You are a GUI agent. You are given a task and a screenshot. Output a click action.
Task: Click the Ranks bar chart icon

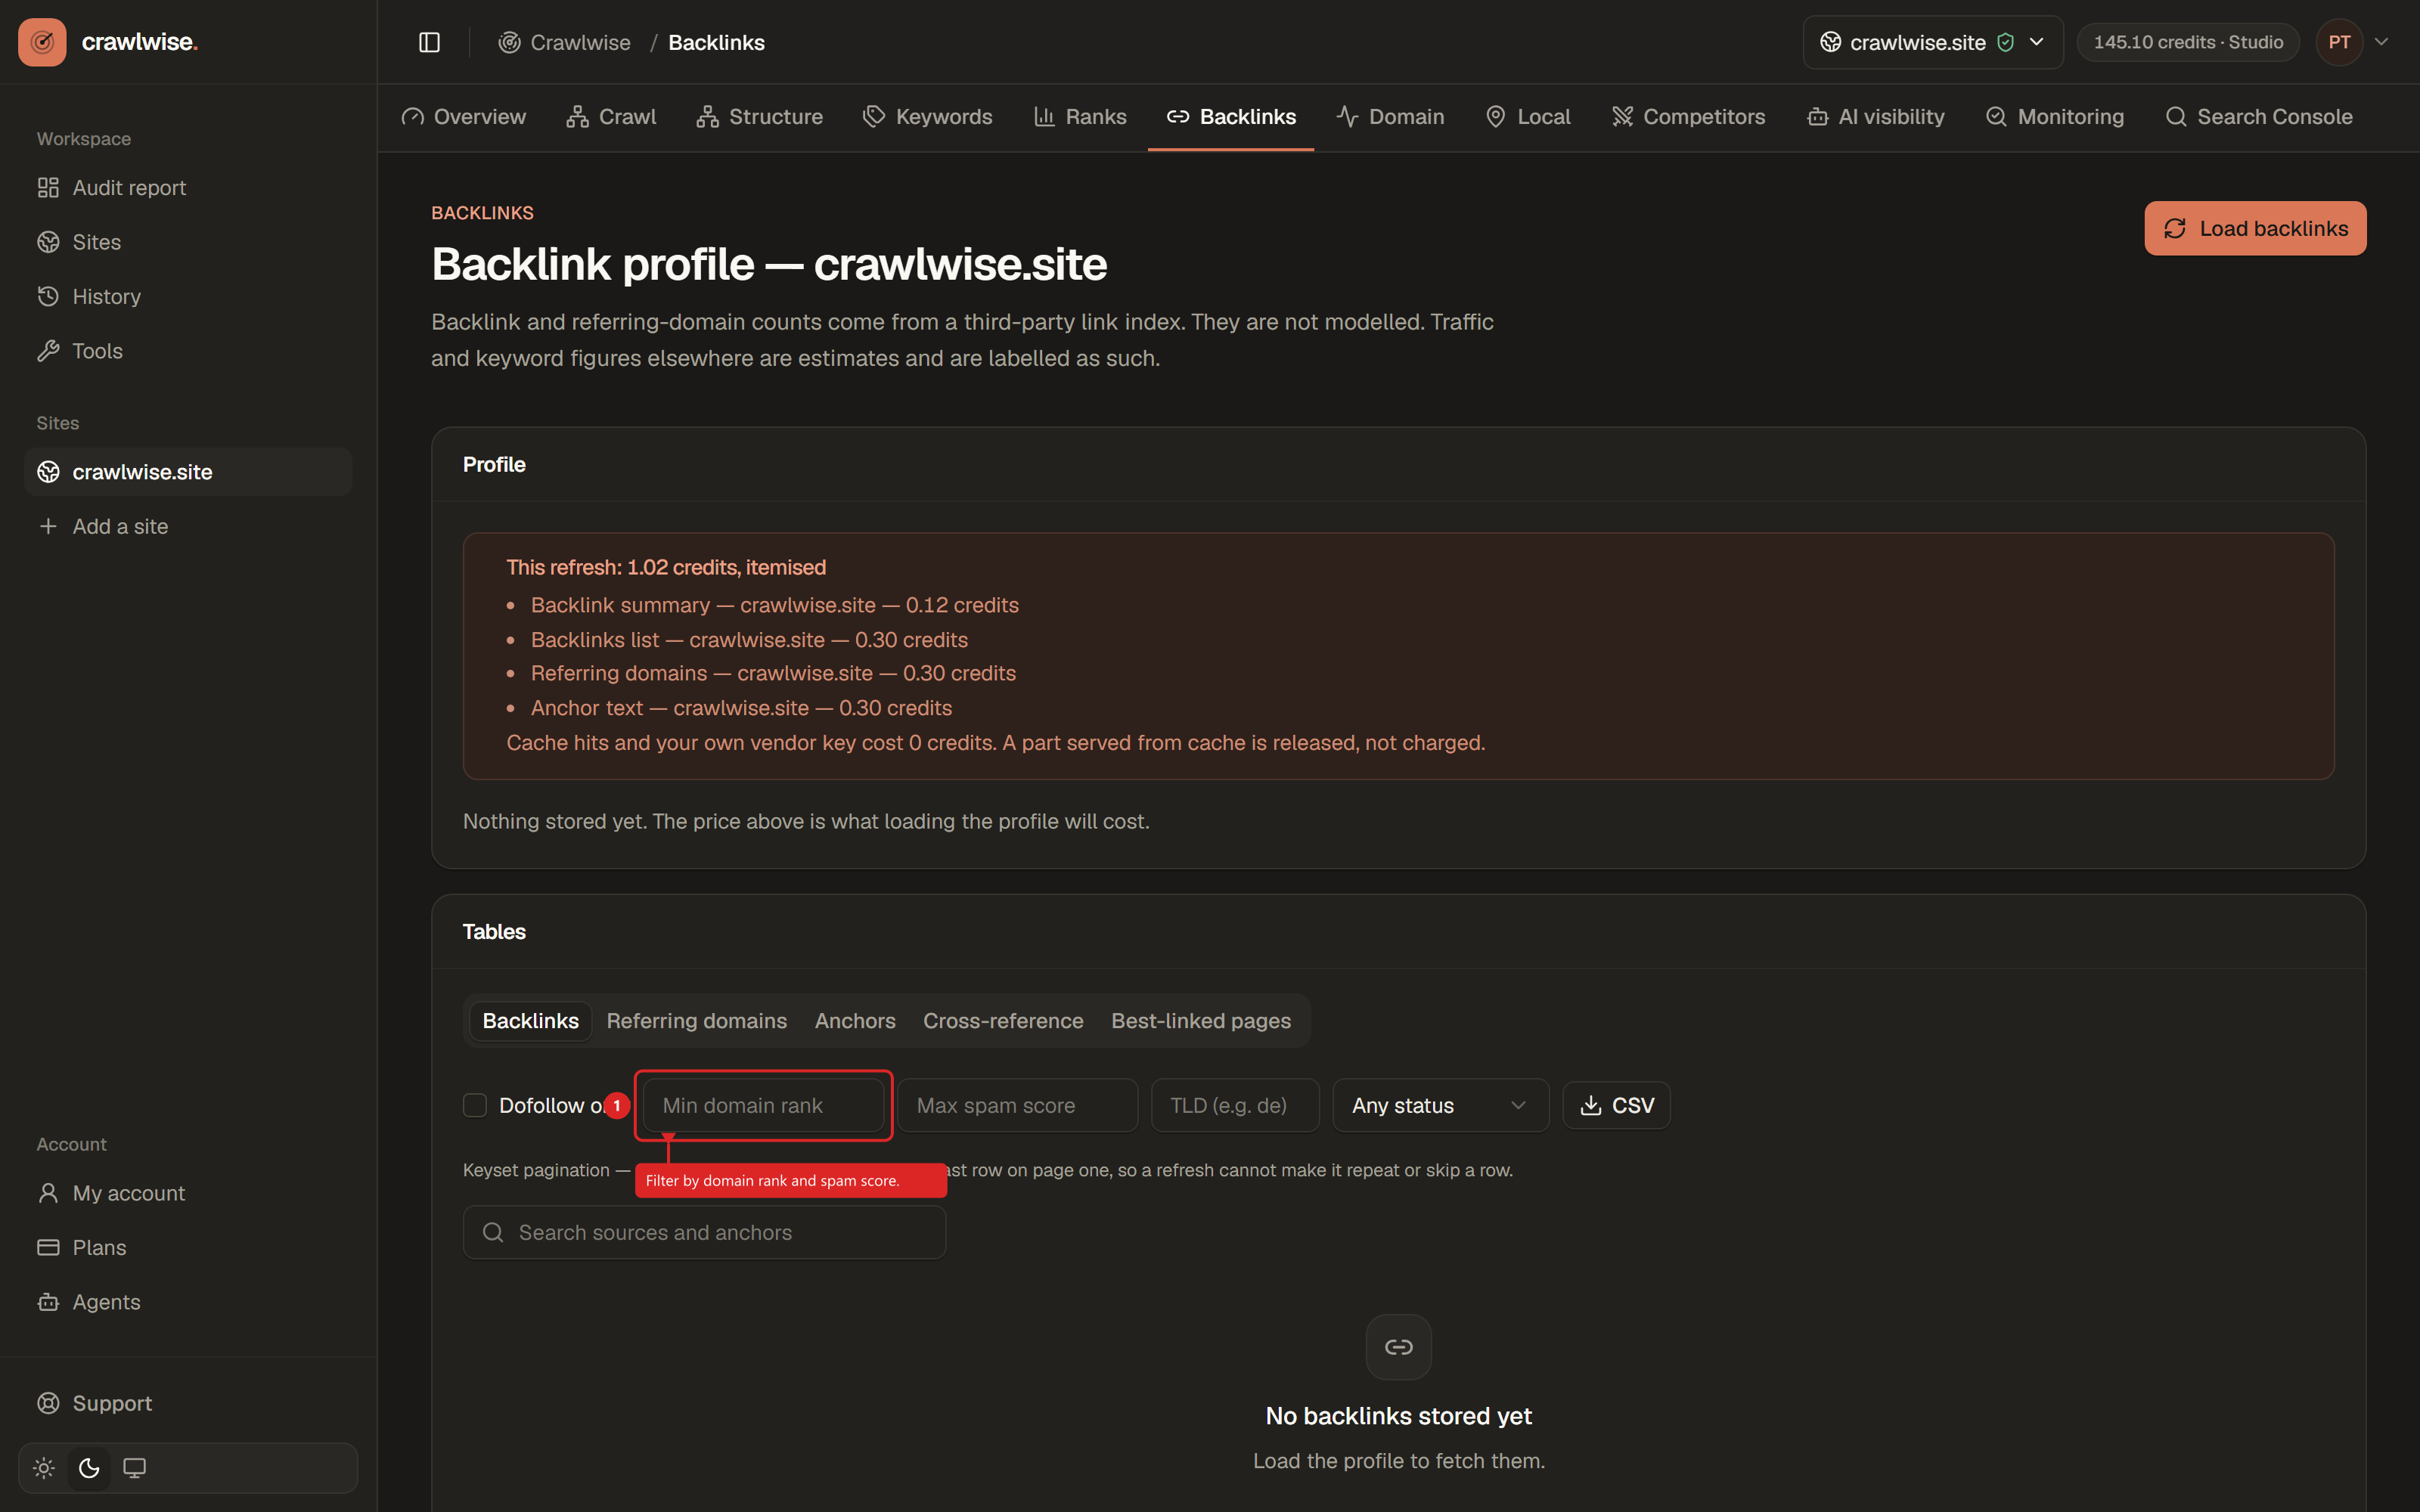pos(1044,117)
